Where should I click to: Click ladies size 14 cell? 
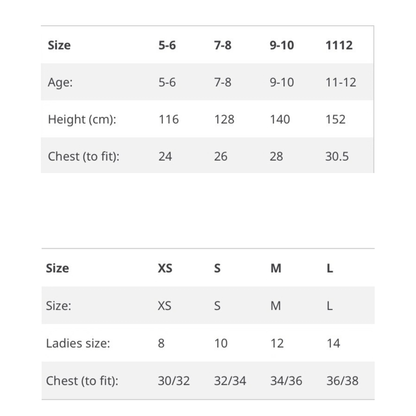333,343
